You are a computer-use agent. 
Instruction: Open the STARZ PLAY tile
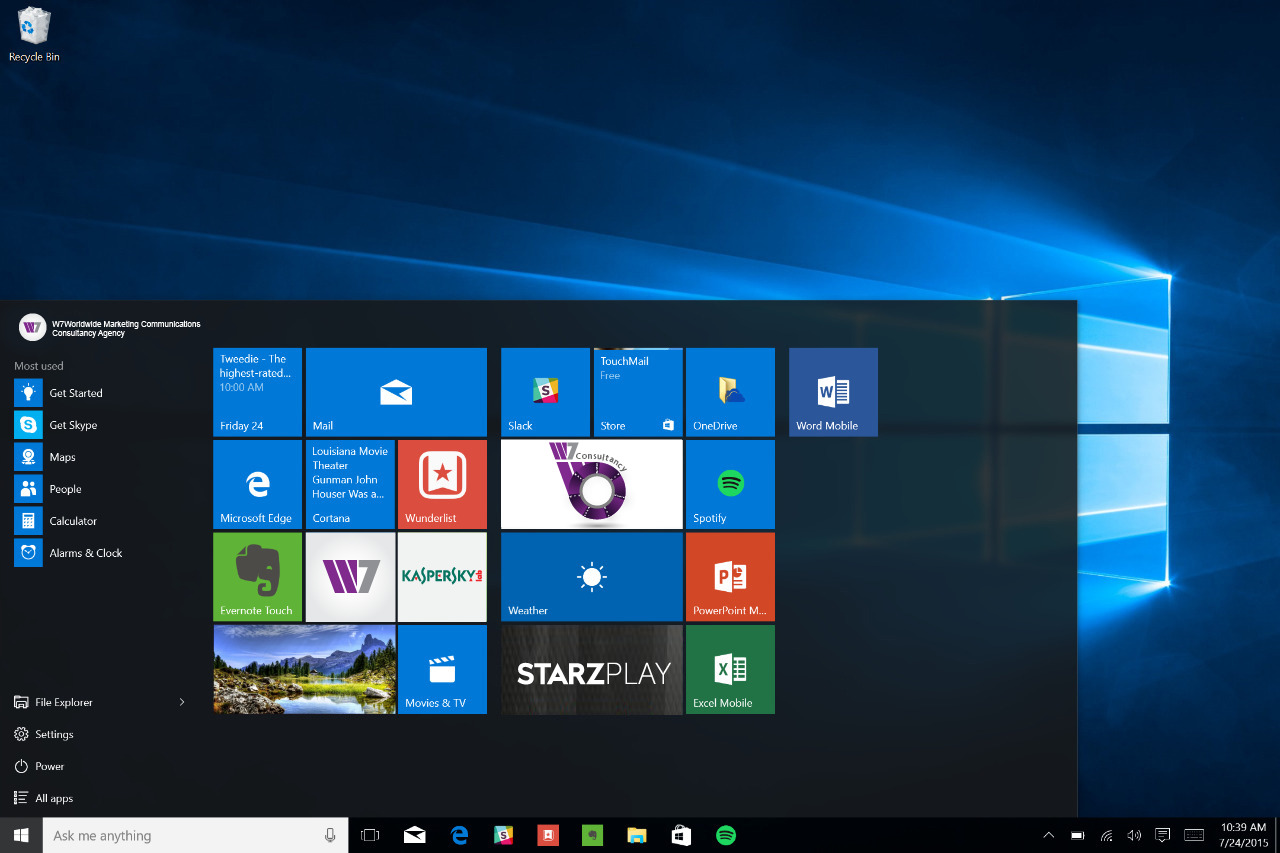(x=592, y=669)
